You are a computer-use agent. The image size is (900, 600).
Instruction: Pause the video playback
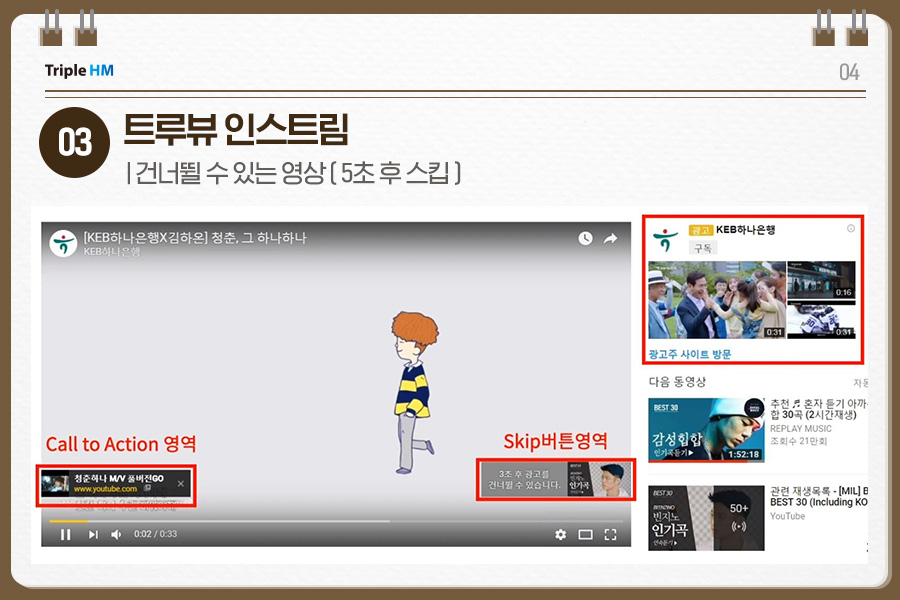pyautogui.click(x=65, y=535)
